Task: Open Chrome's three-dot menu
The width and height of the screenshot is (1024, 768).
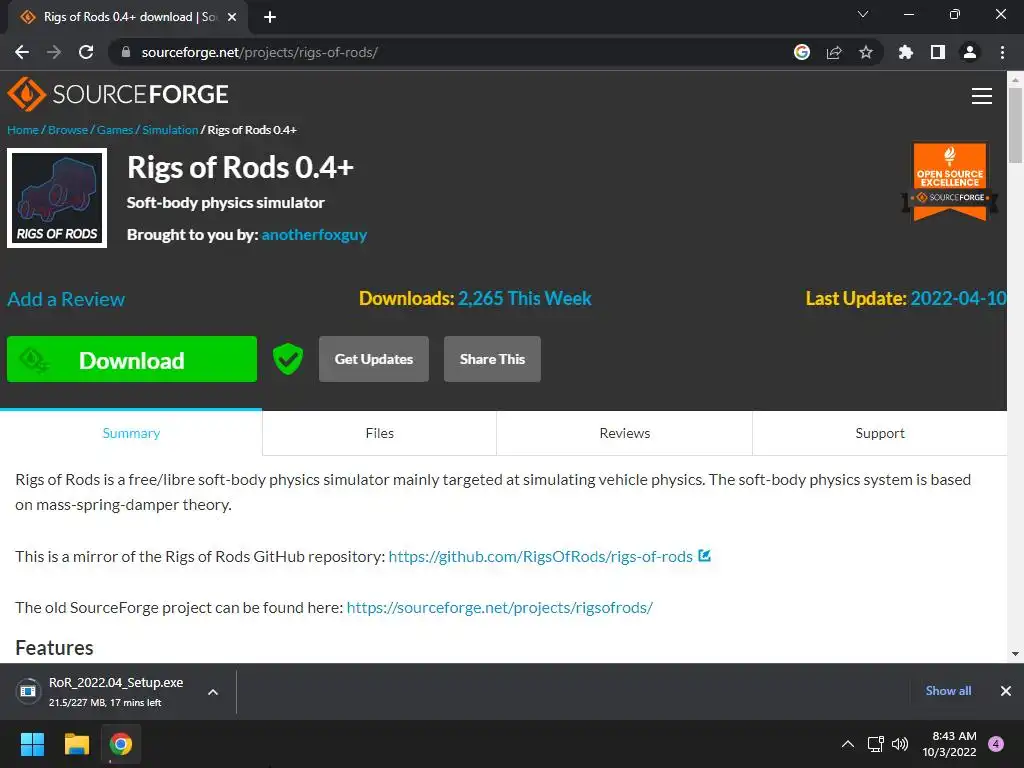Action: coord(1002,52)
